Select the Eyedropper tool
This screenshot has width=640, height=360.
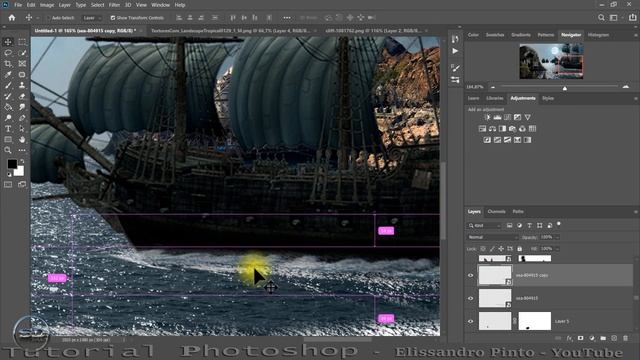point(8,75)
